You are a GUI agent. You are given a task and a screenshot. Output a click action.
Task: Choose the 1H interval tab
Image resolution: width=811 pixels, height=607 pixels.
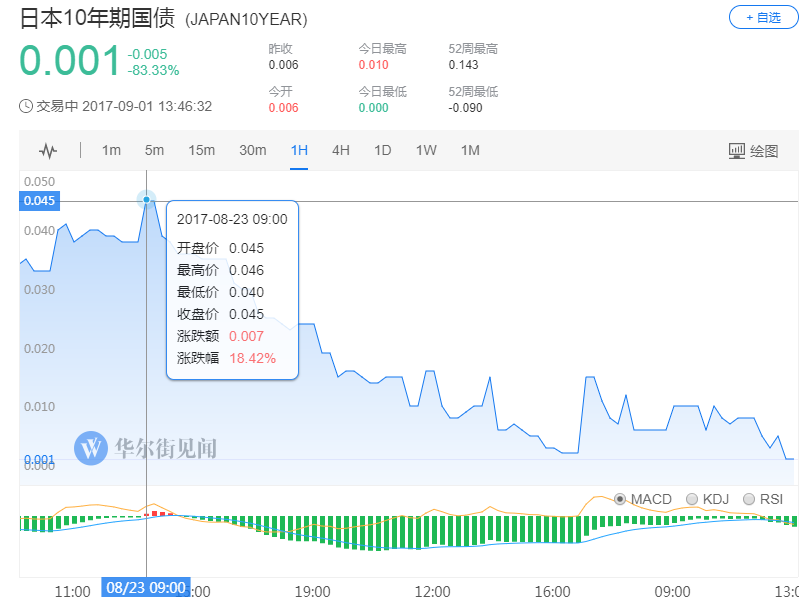coord(299,150)
